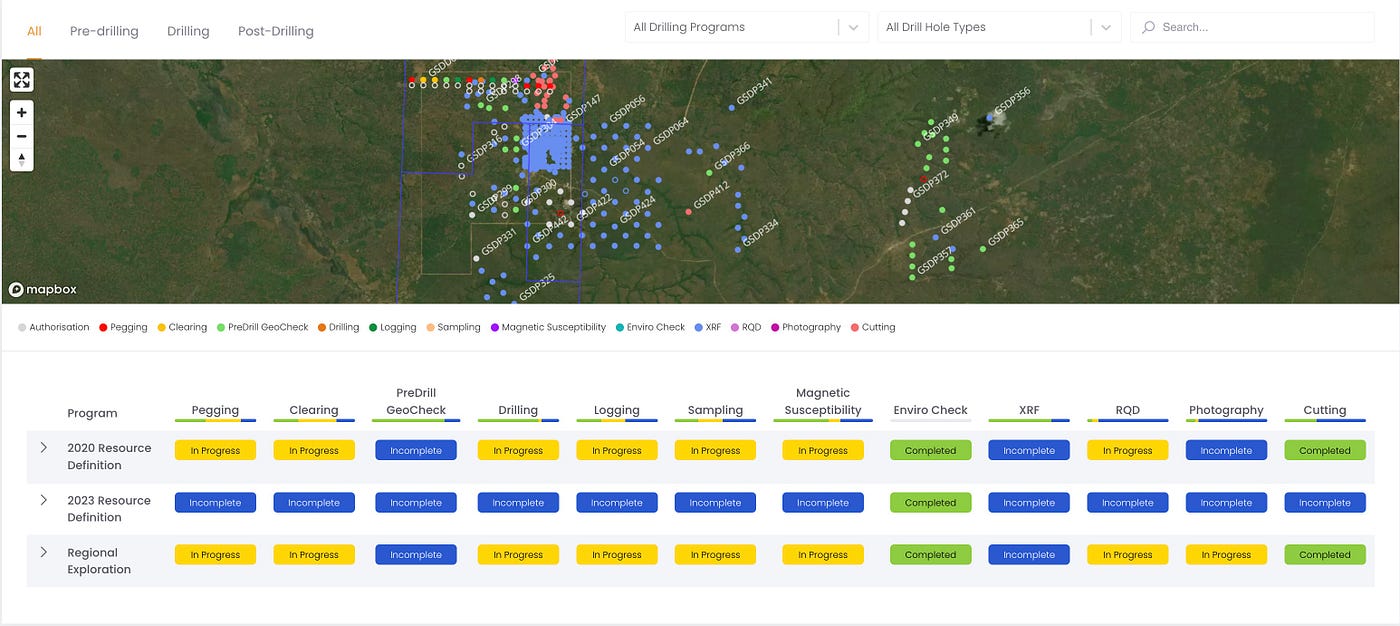Click Photography In Progress for Regional Exploration
This screenshot has width=1400, height=626.
coord(1226,555)
